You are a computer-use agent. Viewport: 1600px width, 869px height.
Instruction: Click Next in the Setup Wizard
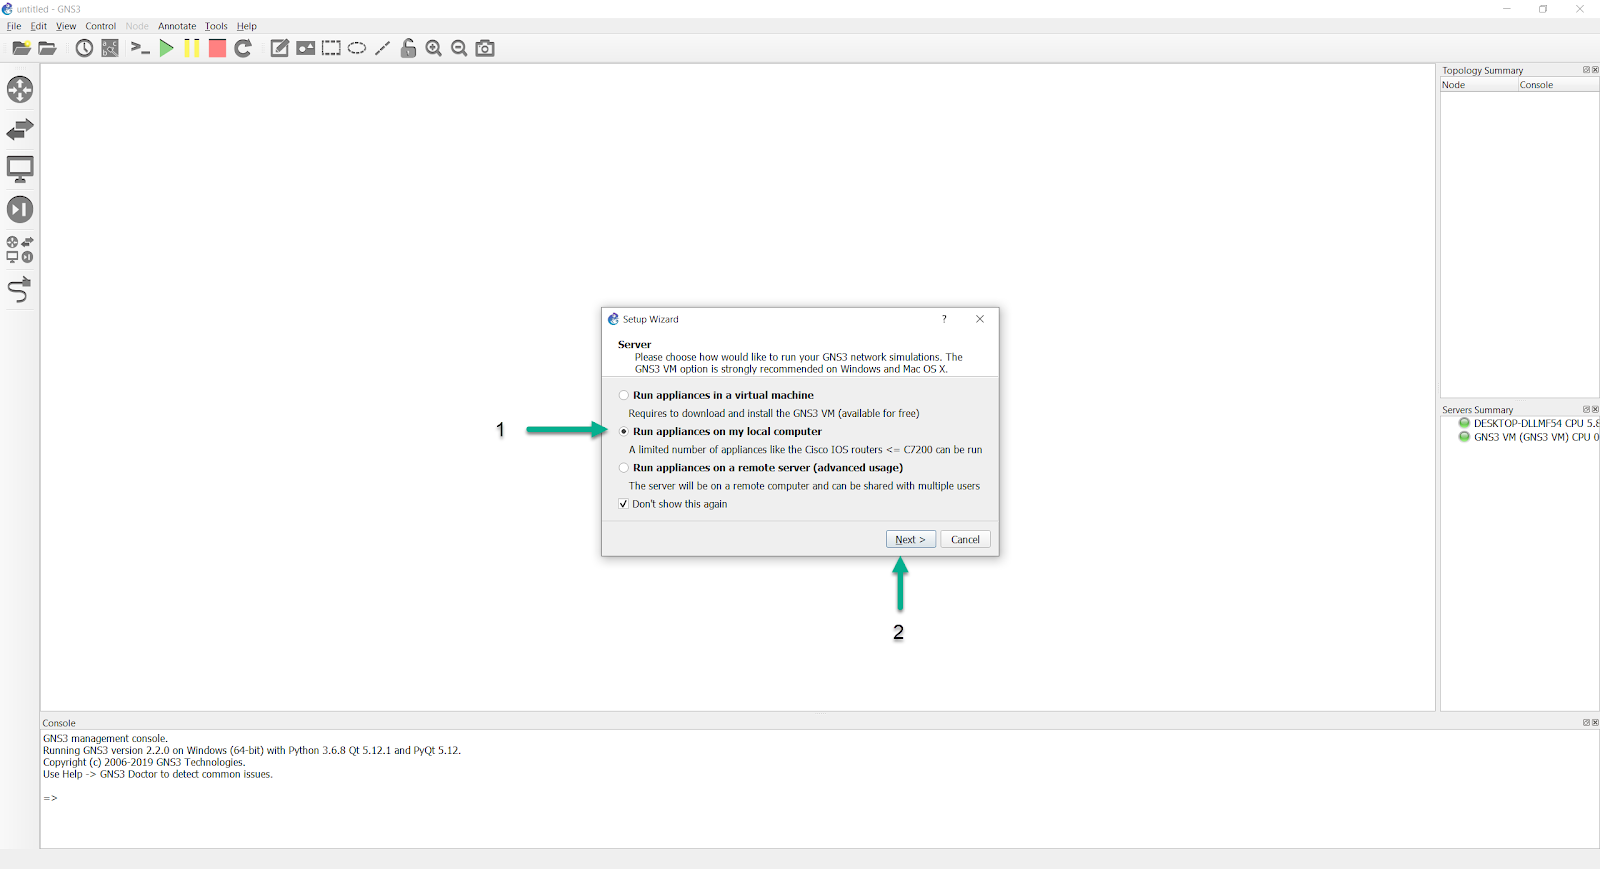[x=911, y=539]
